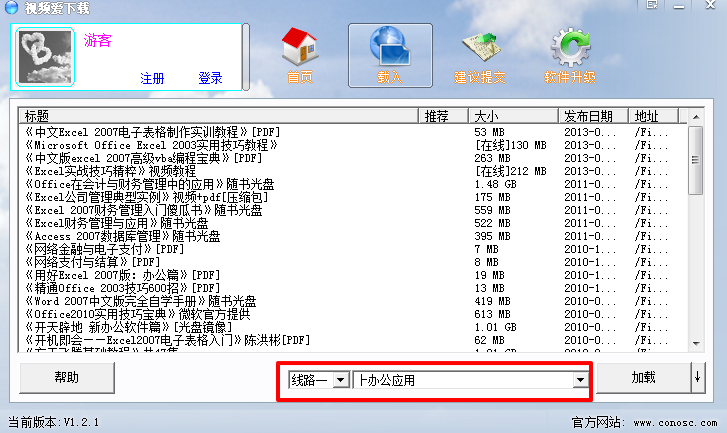Expand the 办公应用 category dropdown
The width and height of the screenshot is (727, 433).
580,380
